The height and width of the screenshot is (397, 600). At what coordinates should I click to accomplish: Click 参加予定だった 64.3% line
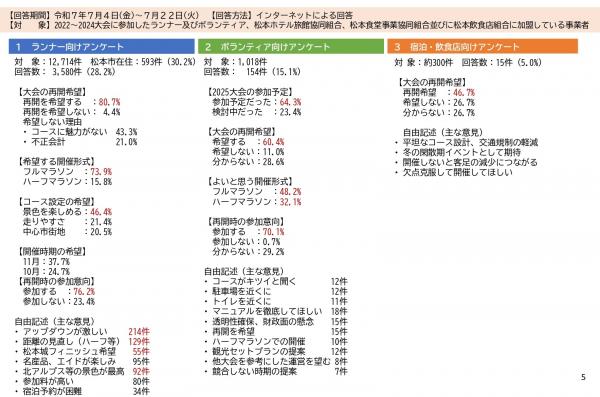pos(257,102)
